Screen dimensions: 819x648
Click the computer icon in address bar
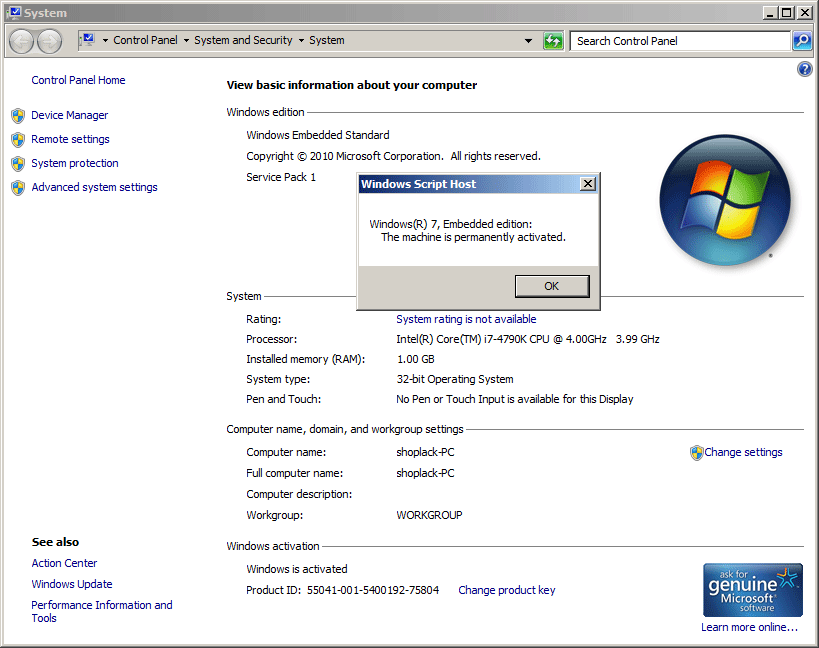pyautogui.click(x=89, y=40)
